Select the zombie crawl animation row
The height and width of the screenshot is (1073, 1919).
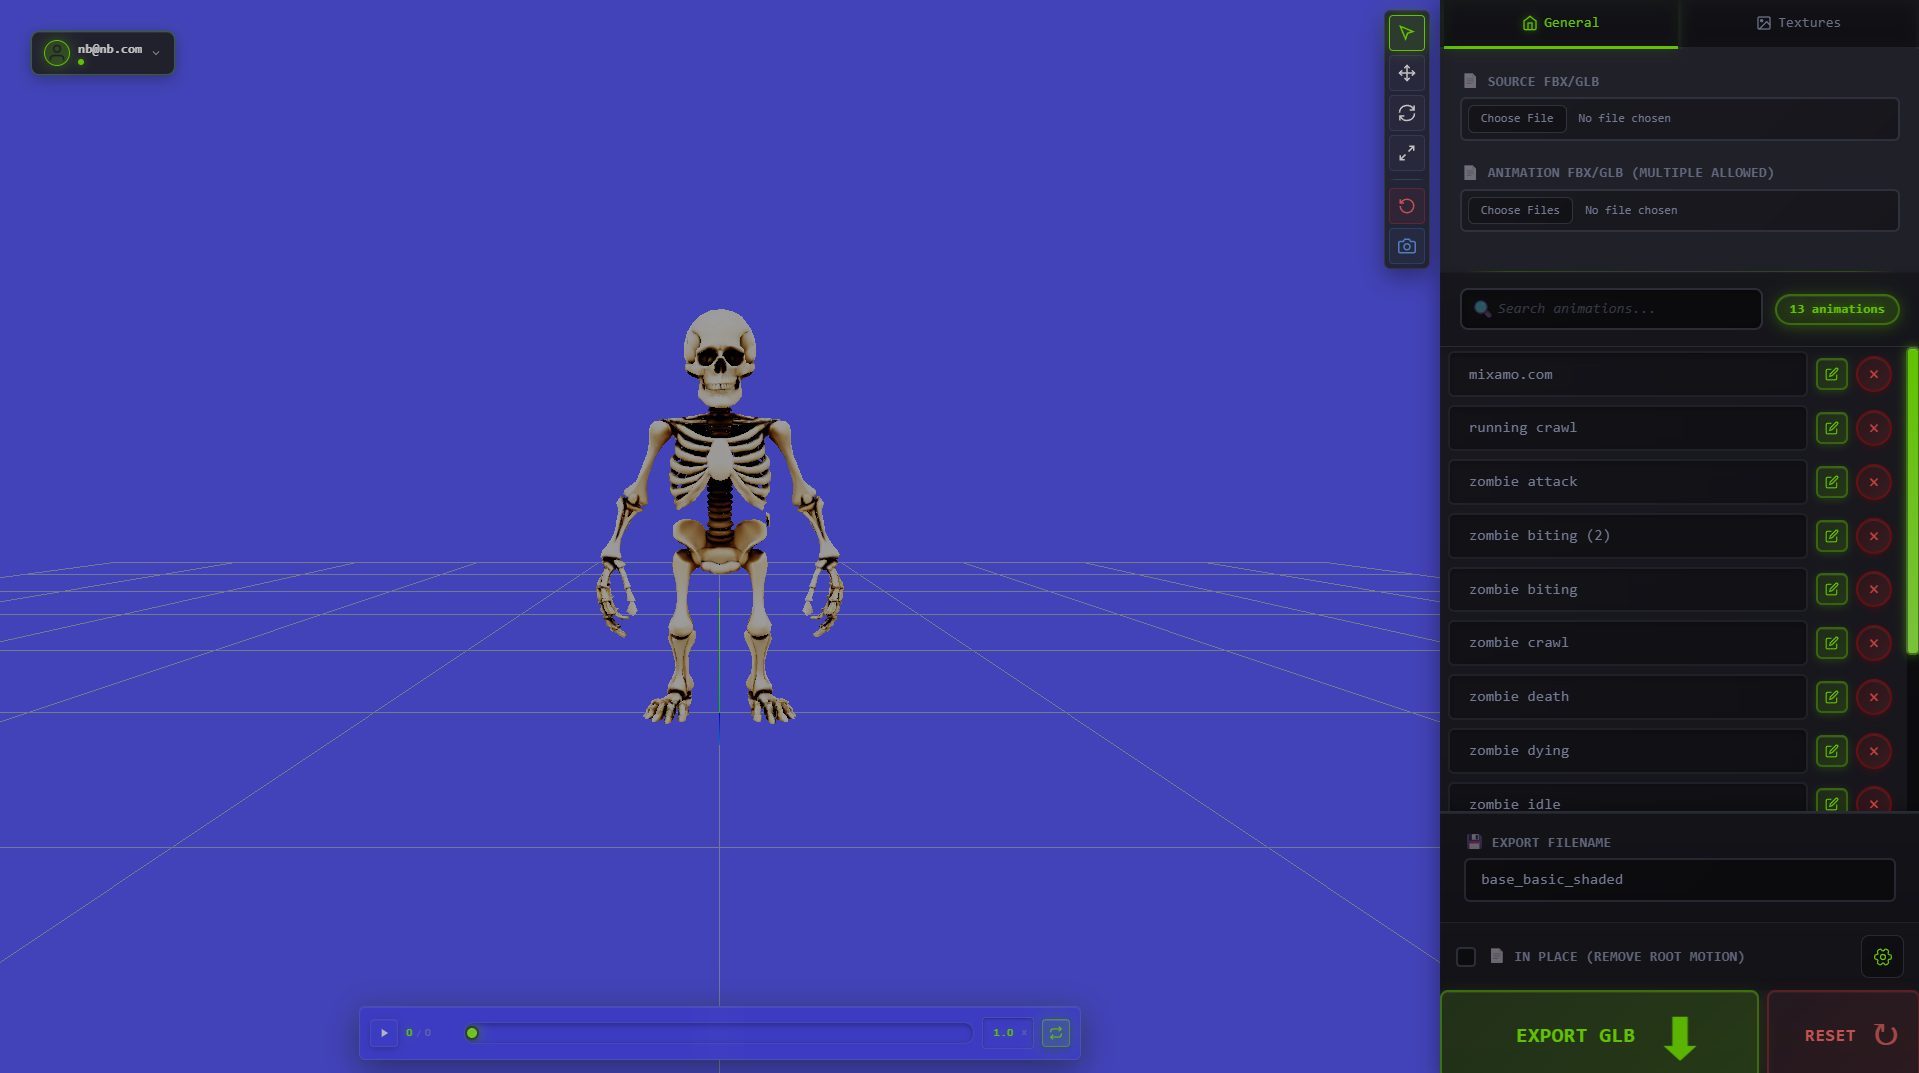(x=1627, y=643)
